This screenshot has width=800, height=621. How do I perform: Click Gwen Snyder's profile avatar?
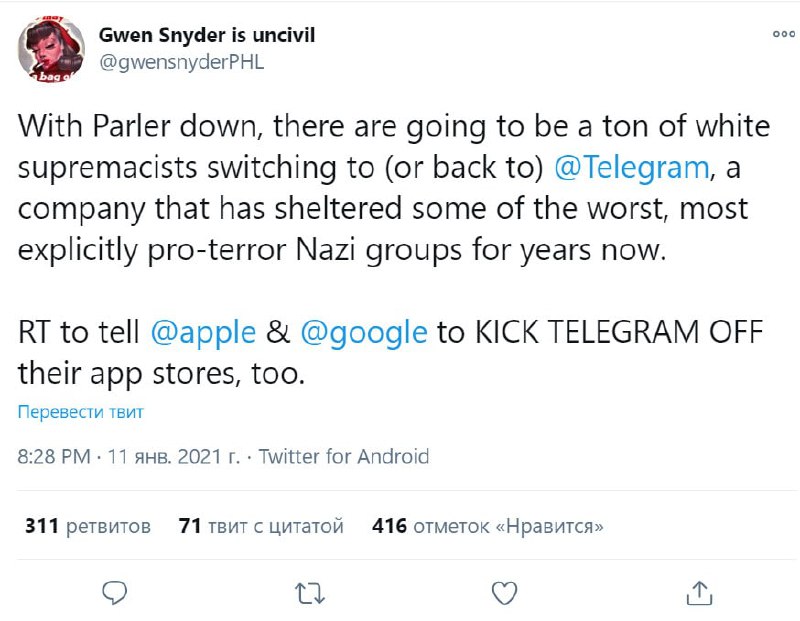52,47
